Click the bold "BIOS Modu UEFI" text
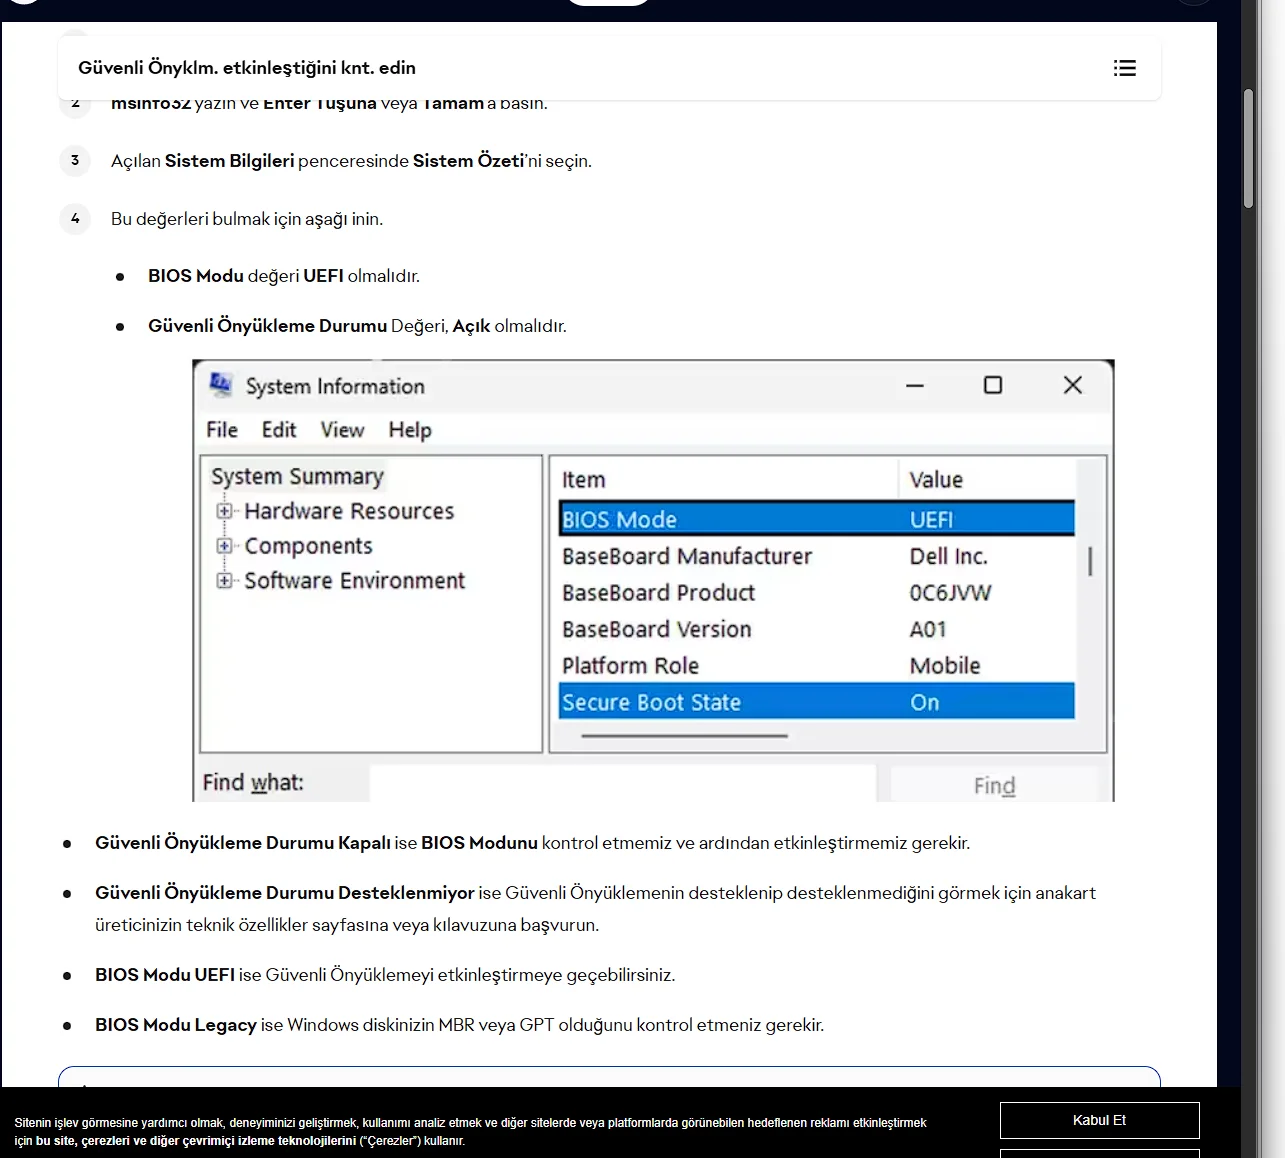The image size is (1285, 1158). [165, 975]
